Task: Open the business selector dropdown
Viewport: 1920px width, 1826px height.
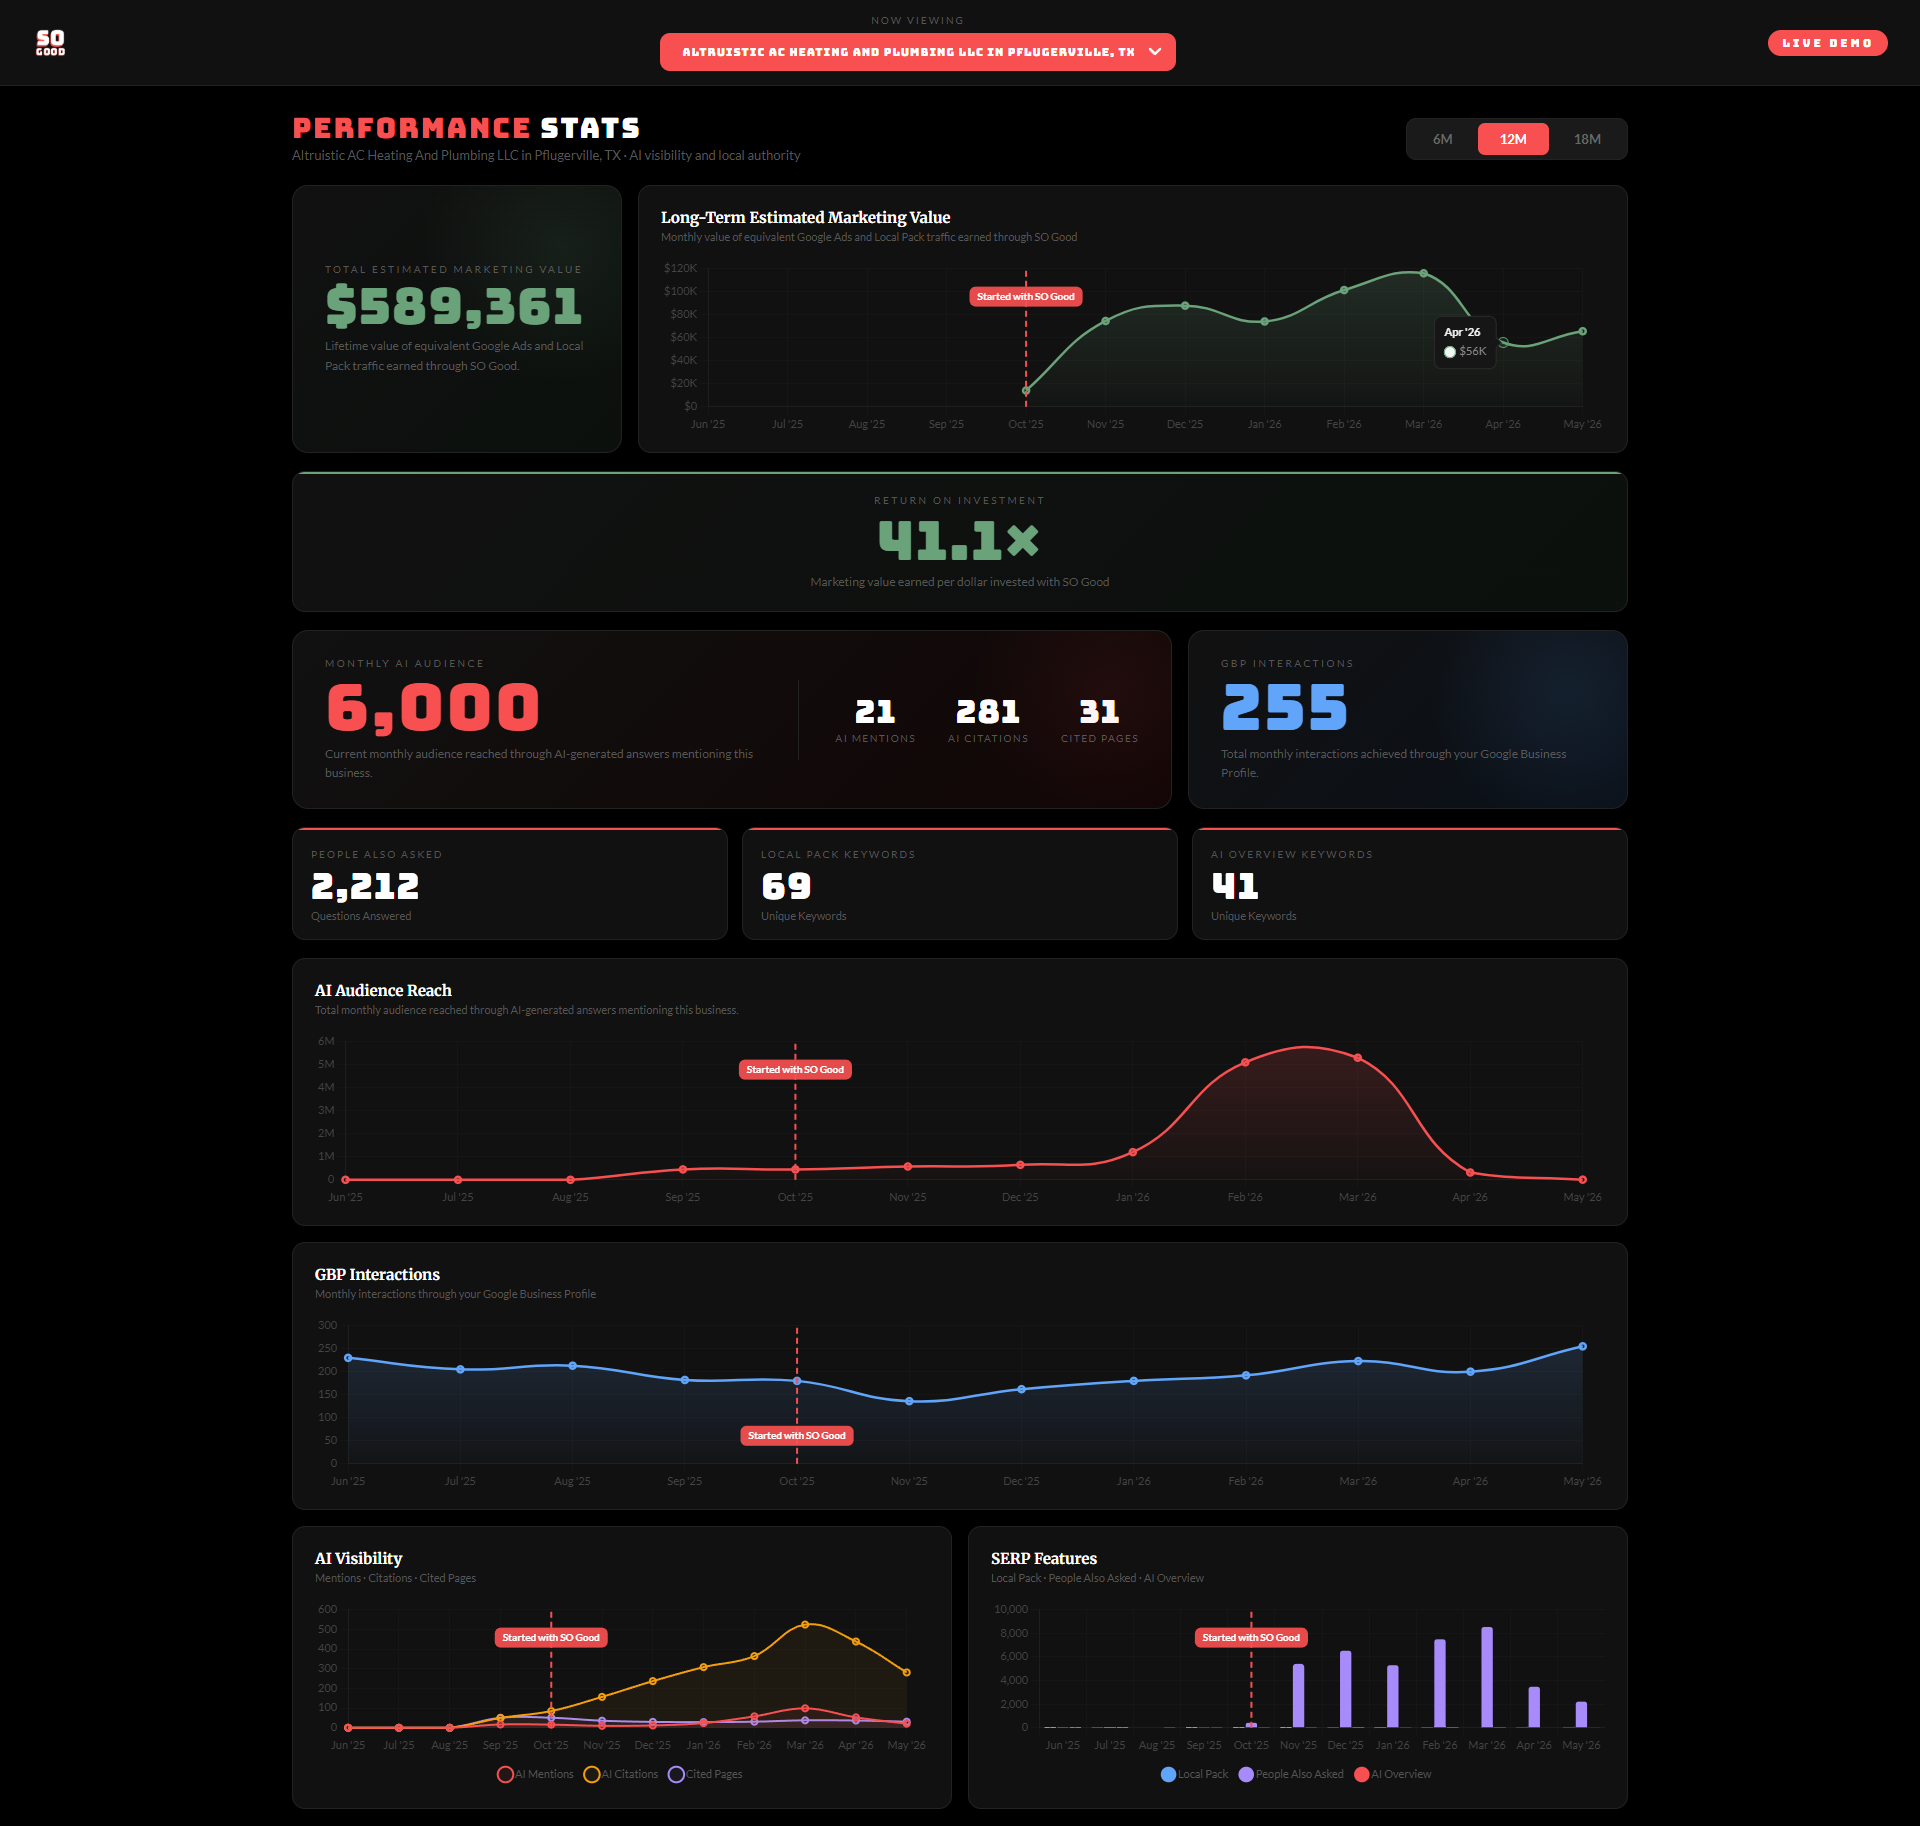Action: pyautogui.click(x=917, y=52)
